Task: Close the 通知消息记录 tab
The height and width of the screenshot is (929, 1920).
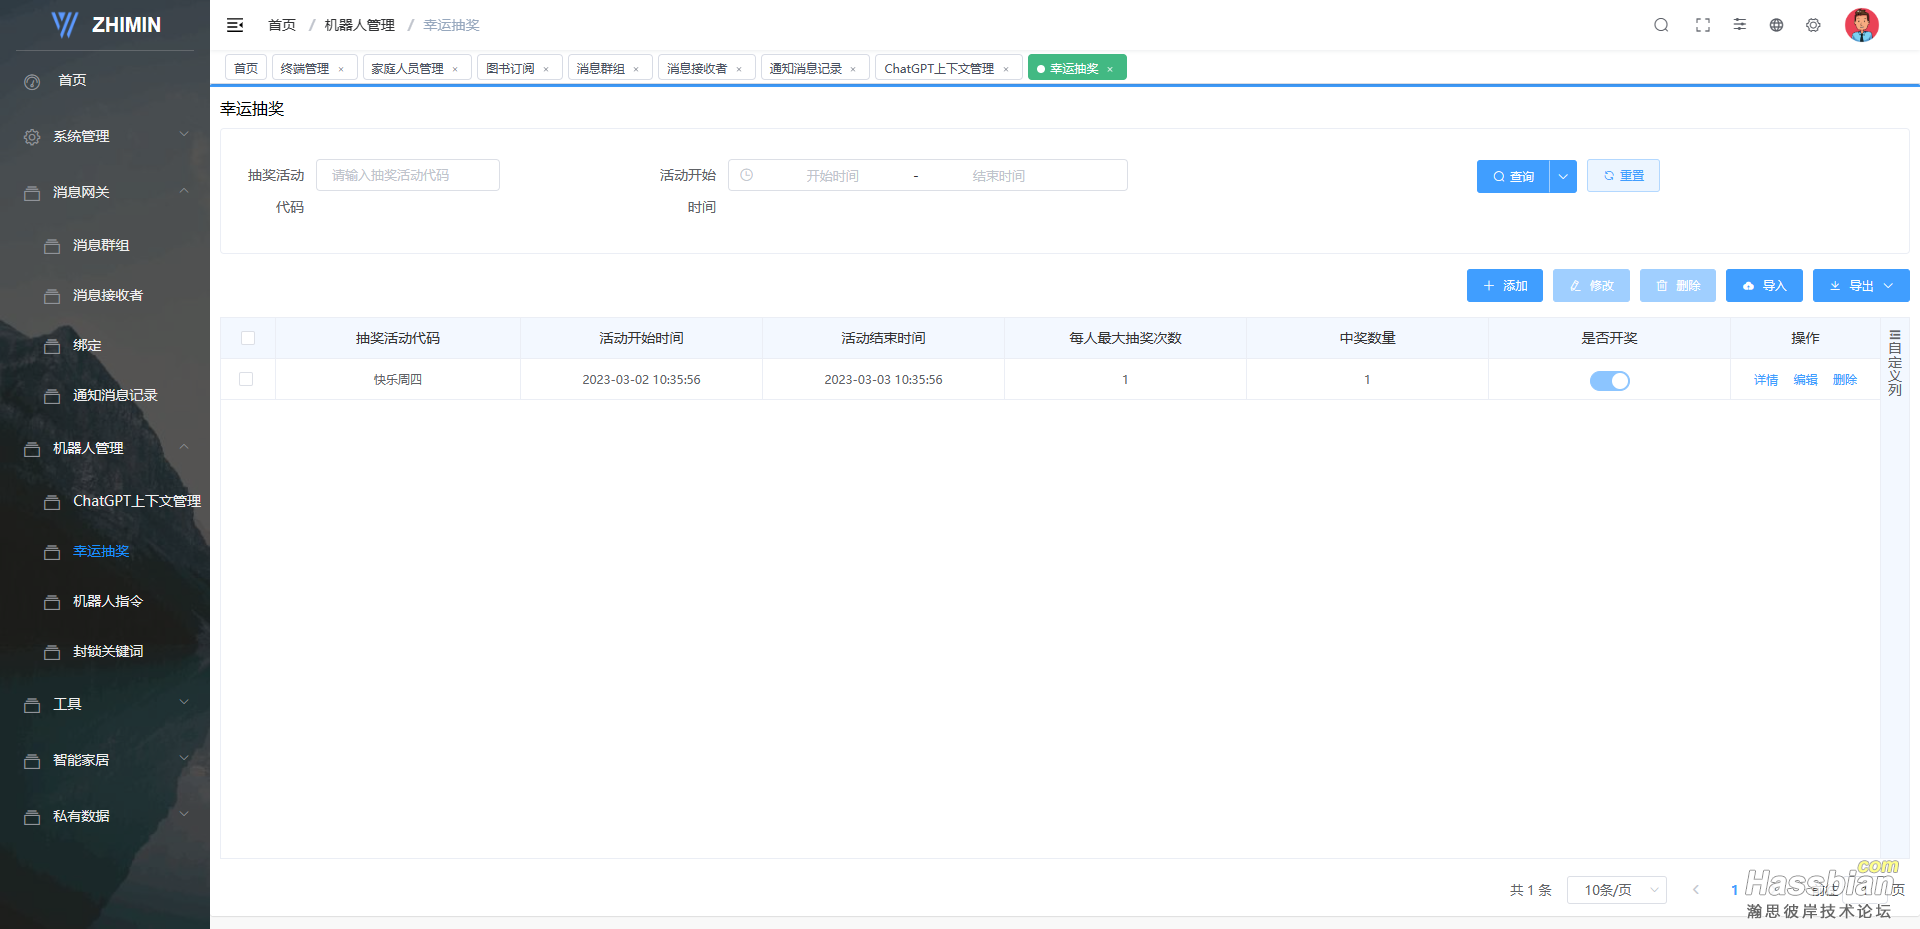Action: (853, 69)
